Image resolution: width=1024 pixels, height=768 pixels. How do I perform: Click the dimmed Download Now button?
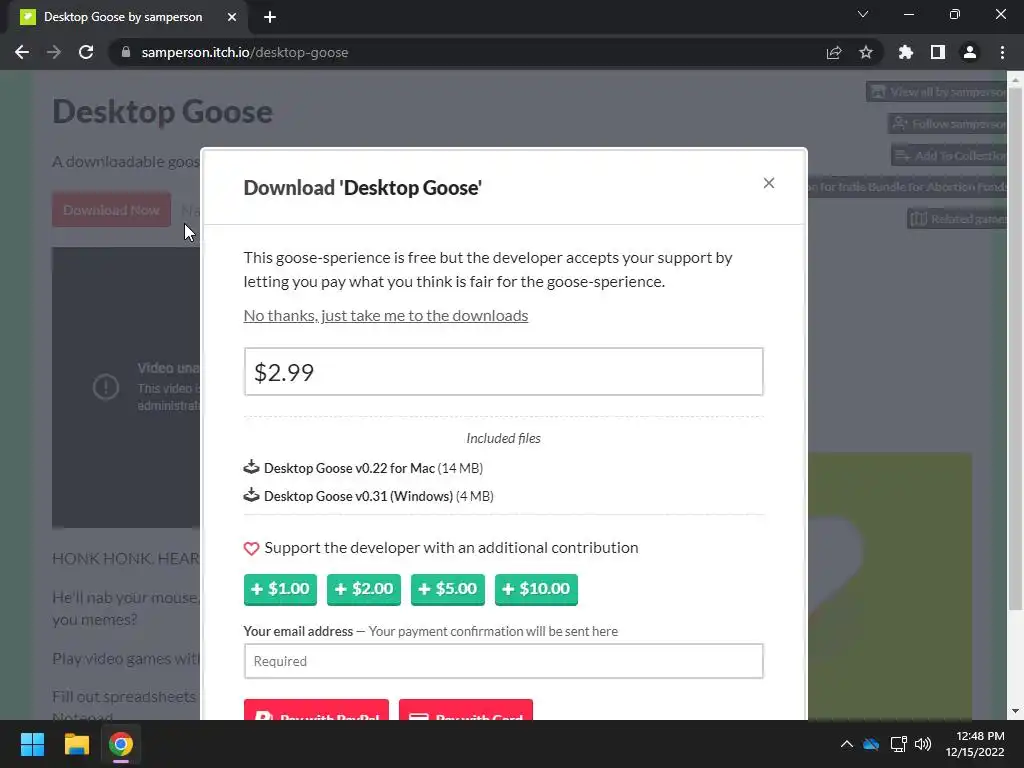[111, 210]
